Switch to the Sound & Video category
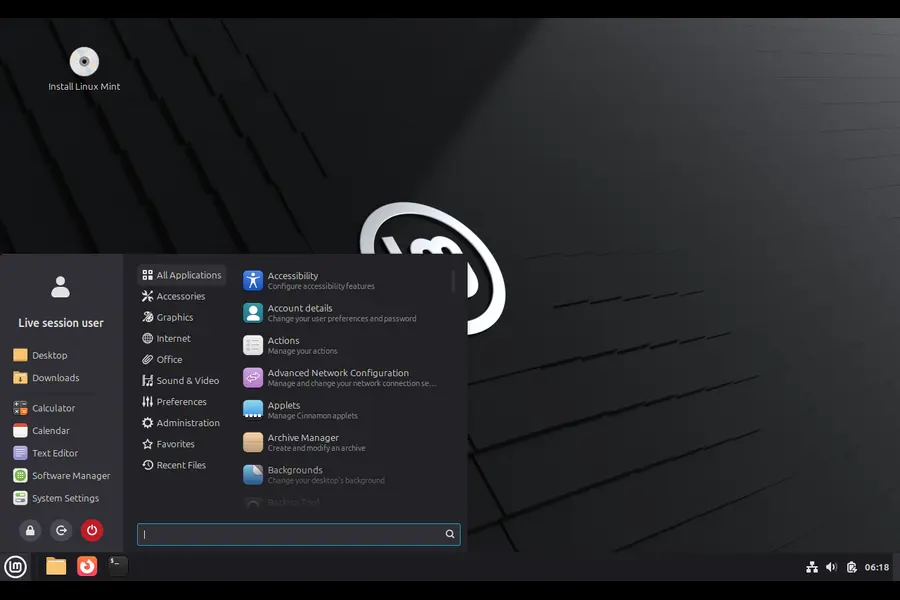This screenshot has width=900, height=600. pyautogui.click(x=186, y=380)
